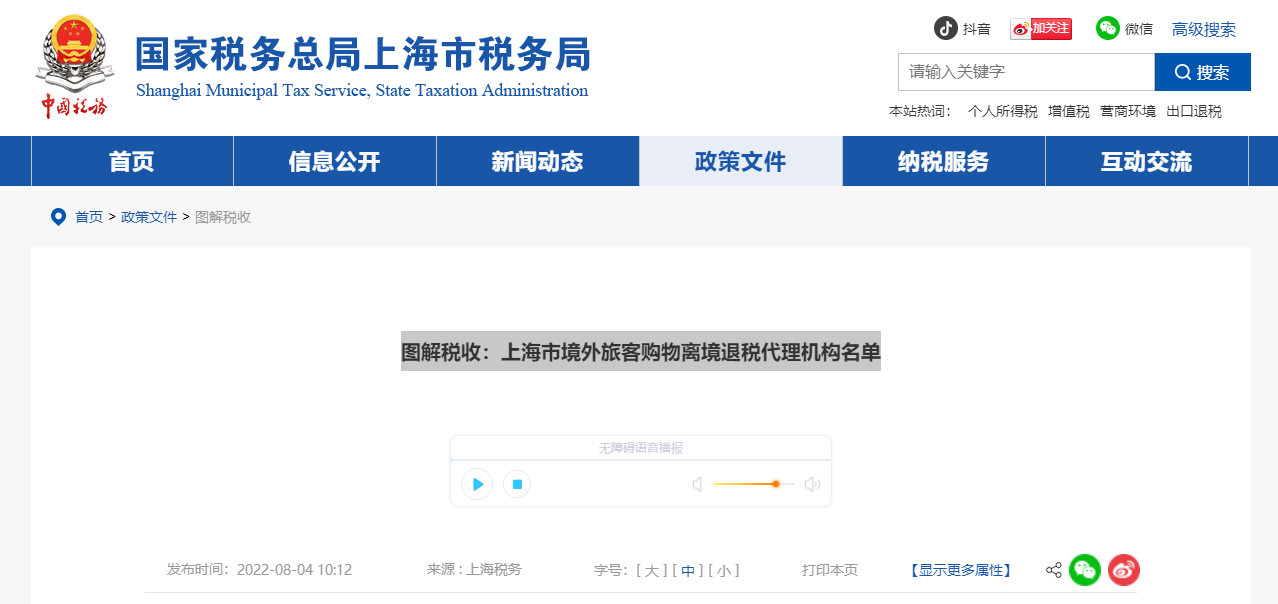The height and width of the screenshot is (604, 1278).
Task: Click the Weibo 加关注 follow button
Action: [x=1041, y=28]
